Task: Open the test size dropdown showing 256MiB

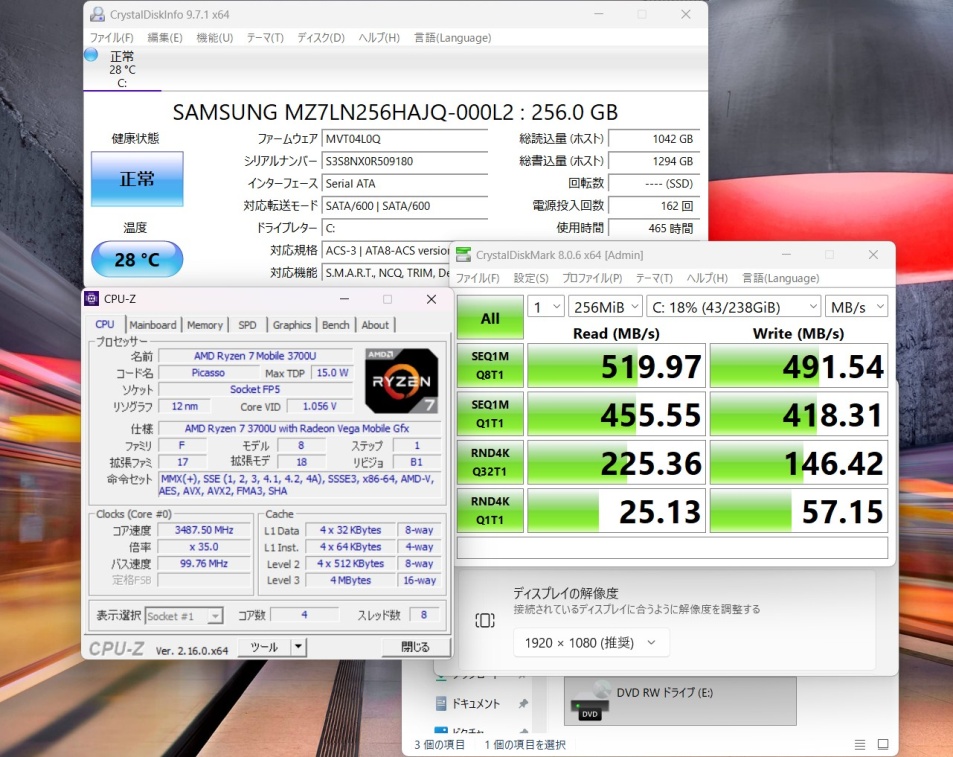Action: click(x=605, y=307)
